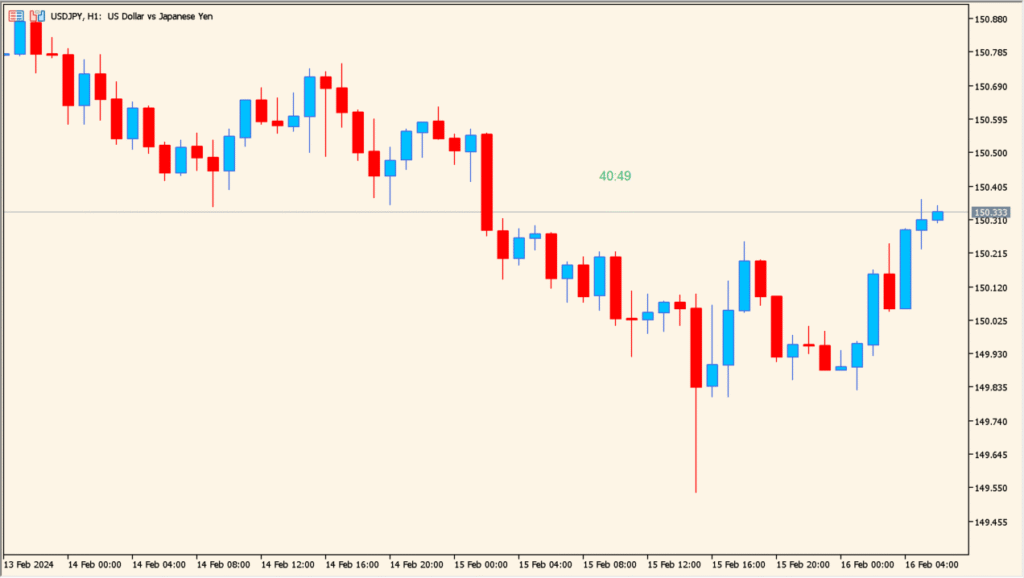Select the 13 Feb 2024 axis label

[30, 563]
